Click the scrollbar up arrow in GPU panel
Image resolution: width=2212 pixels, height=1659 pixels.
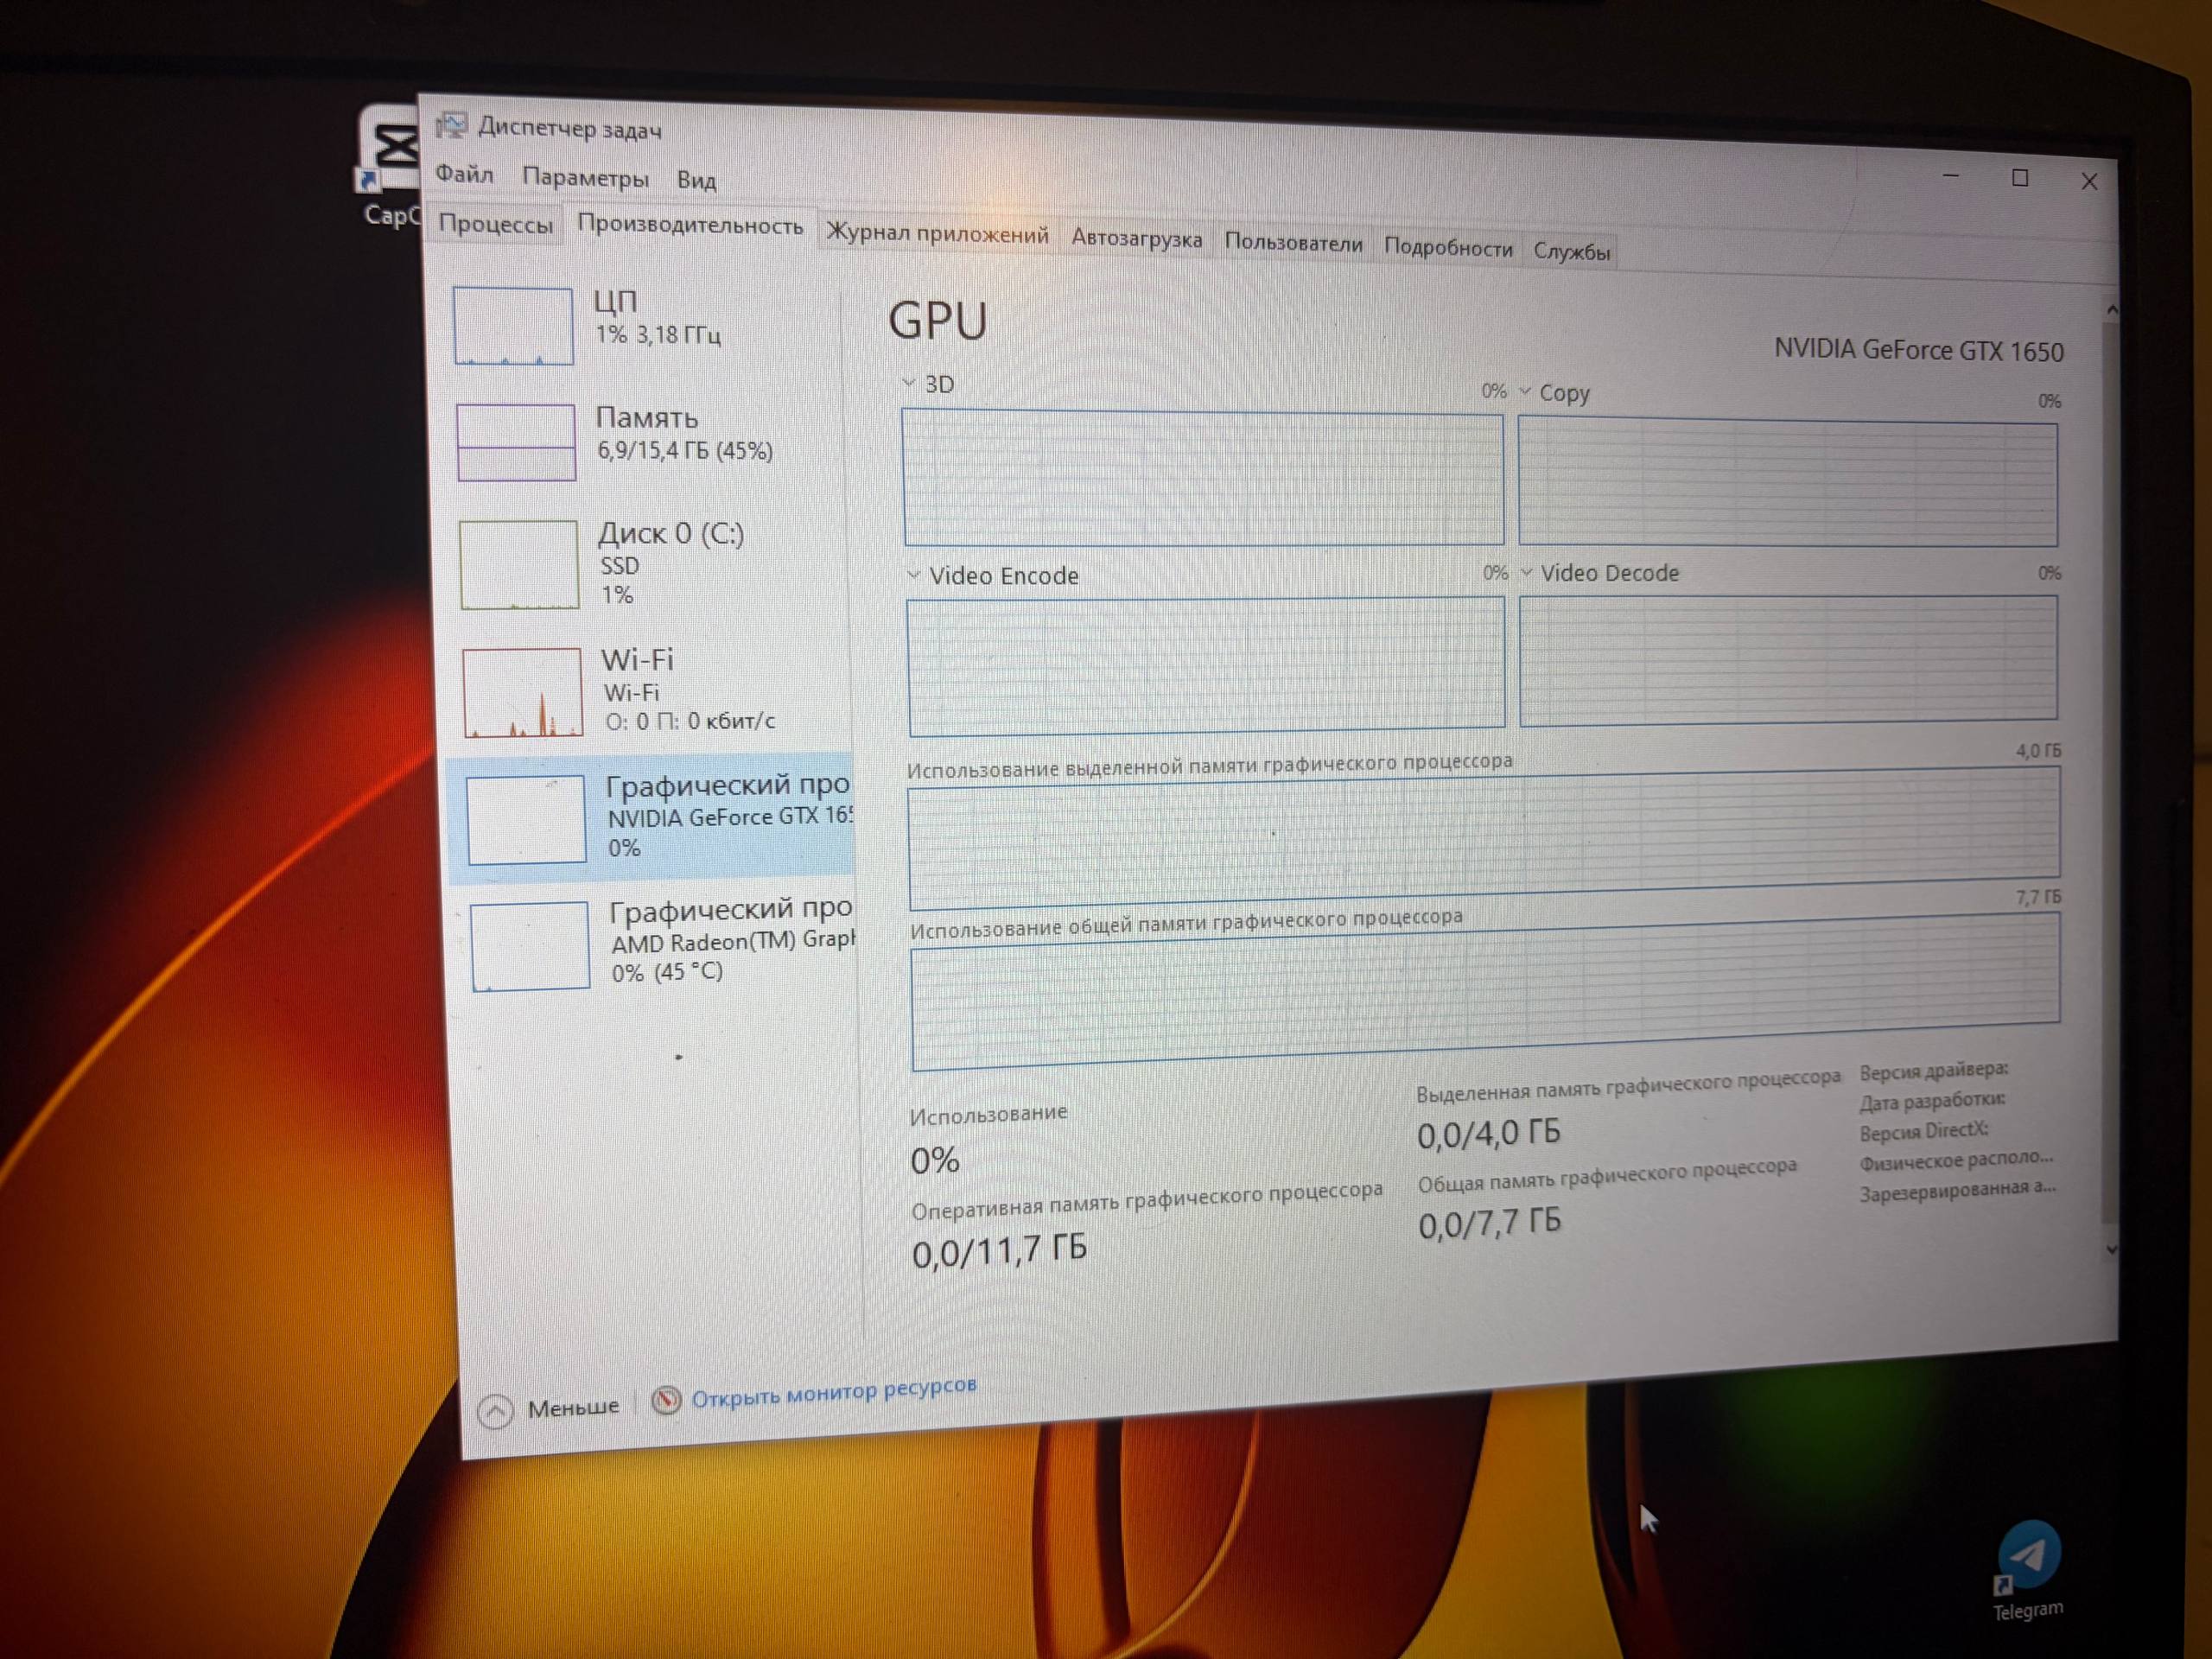pos(2112,310)
